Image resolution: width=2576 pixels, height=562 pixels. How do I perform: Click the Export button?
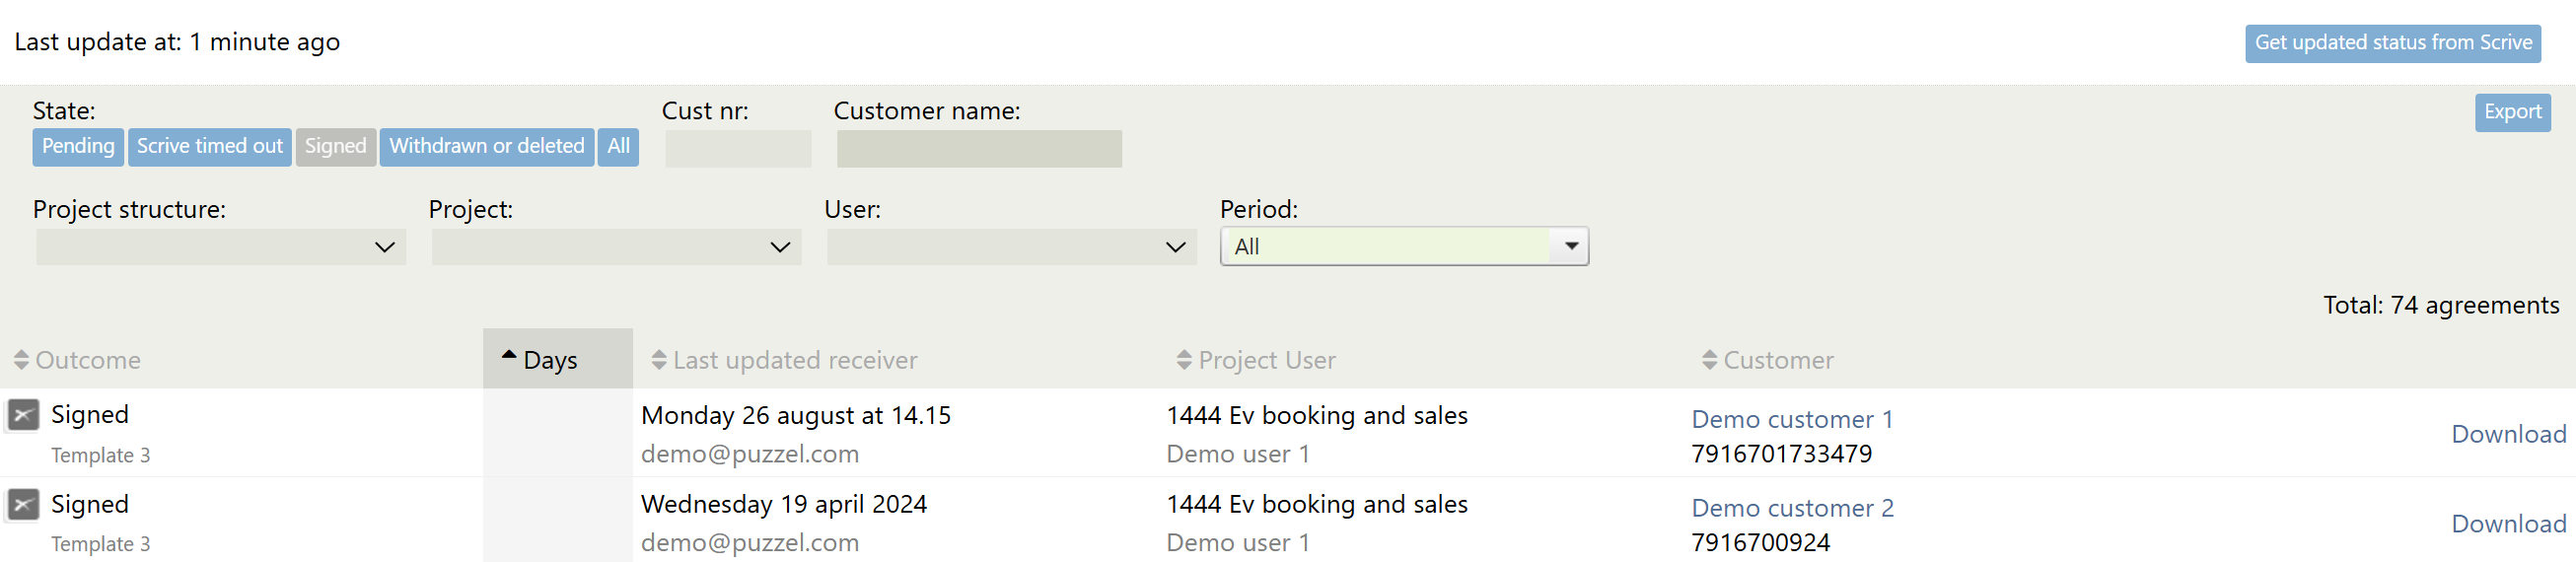(2511, 112)
